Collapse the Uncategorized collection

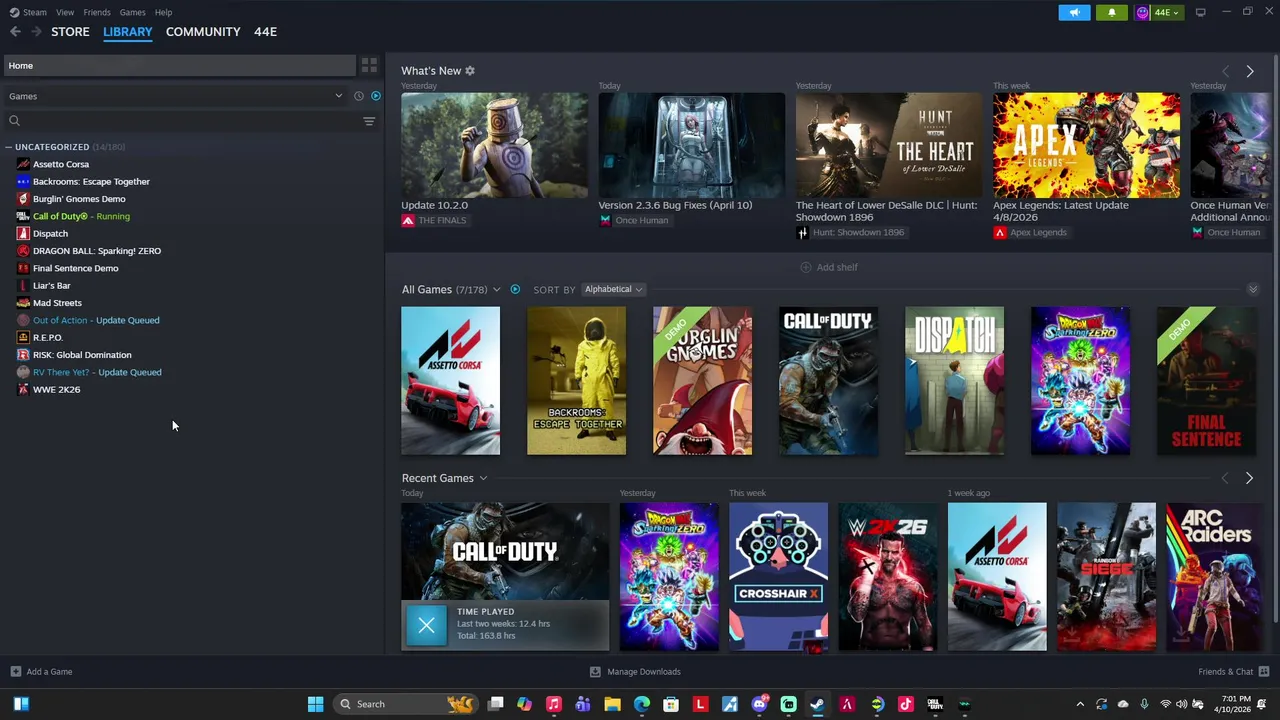click(9, 147)
